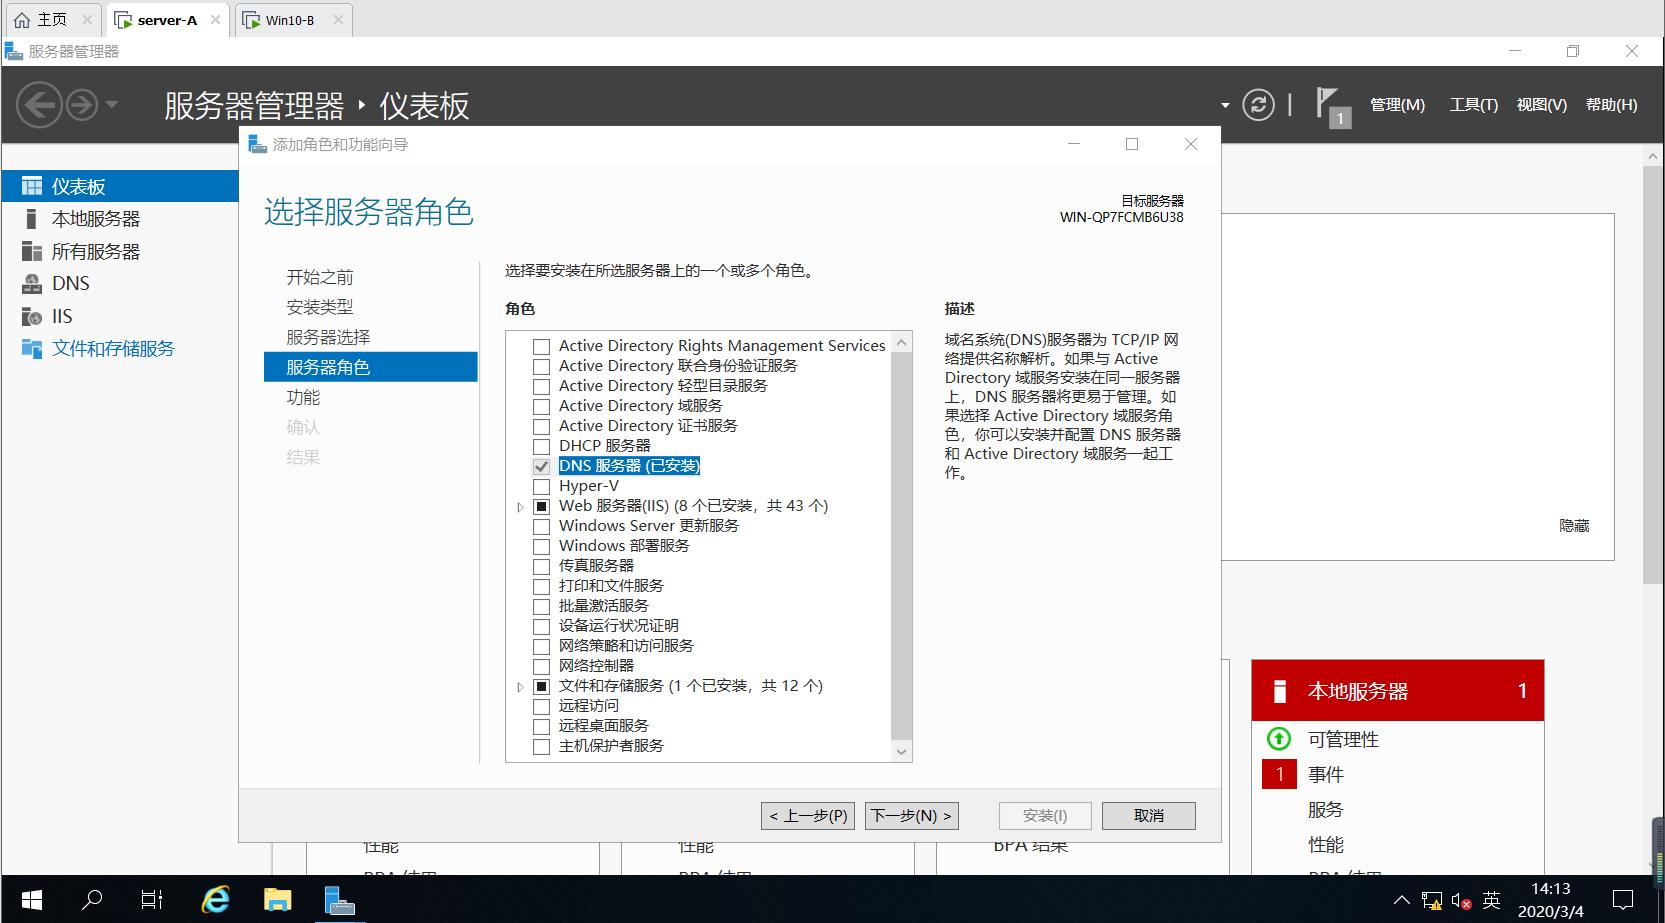The height and width of the screenshot is (923, 1665).
Task: Open the 仪表板 dashboard view
Action: [77, 185]
